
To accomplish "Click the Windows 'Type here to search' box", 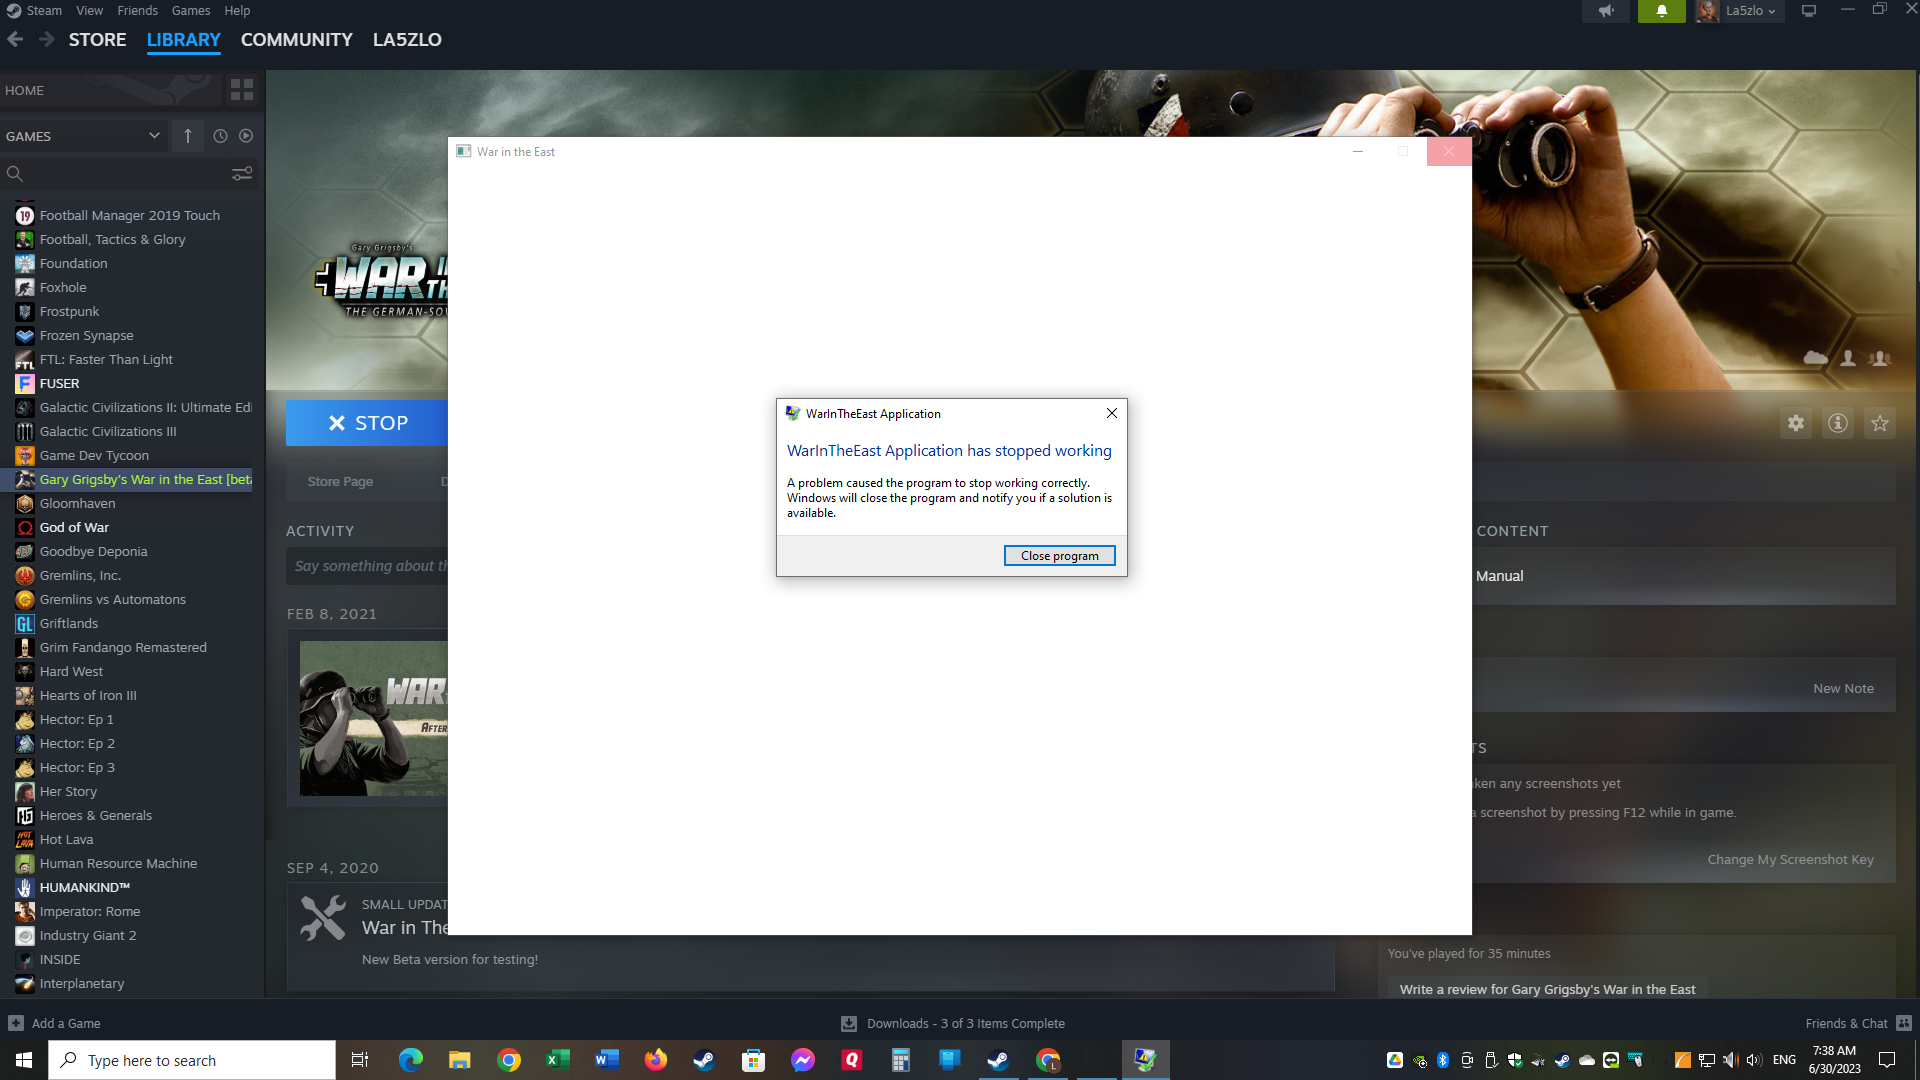I will point(192,1060).
